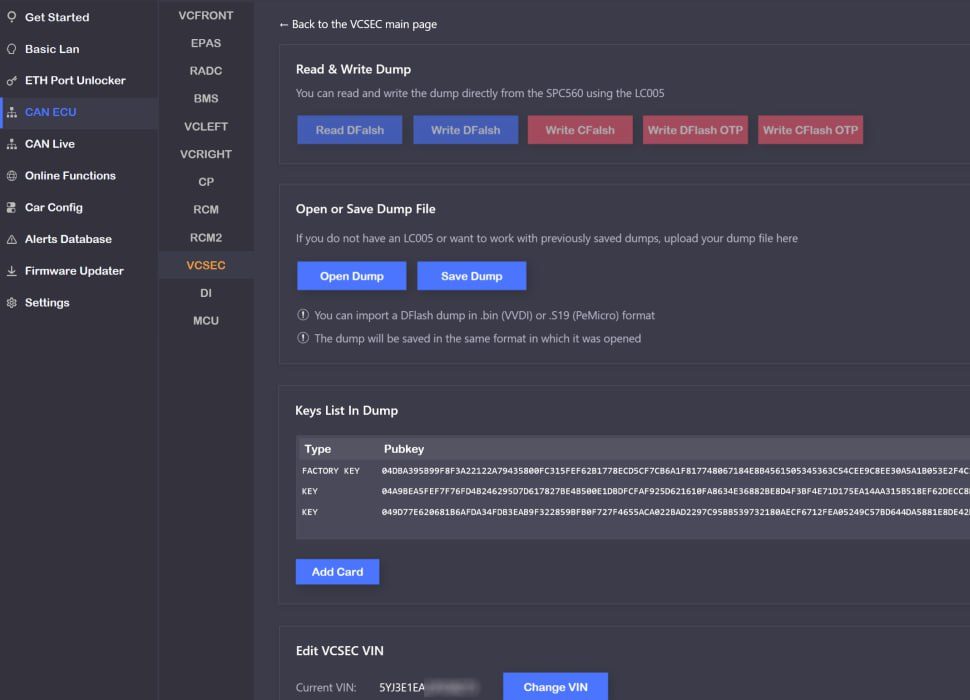The image size is (970, 700).
Task: Select the VCFRONT ECU tab
Action: 205,16
